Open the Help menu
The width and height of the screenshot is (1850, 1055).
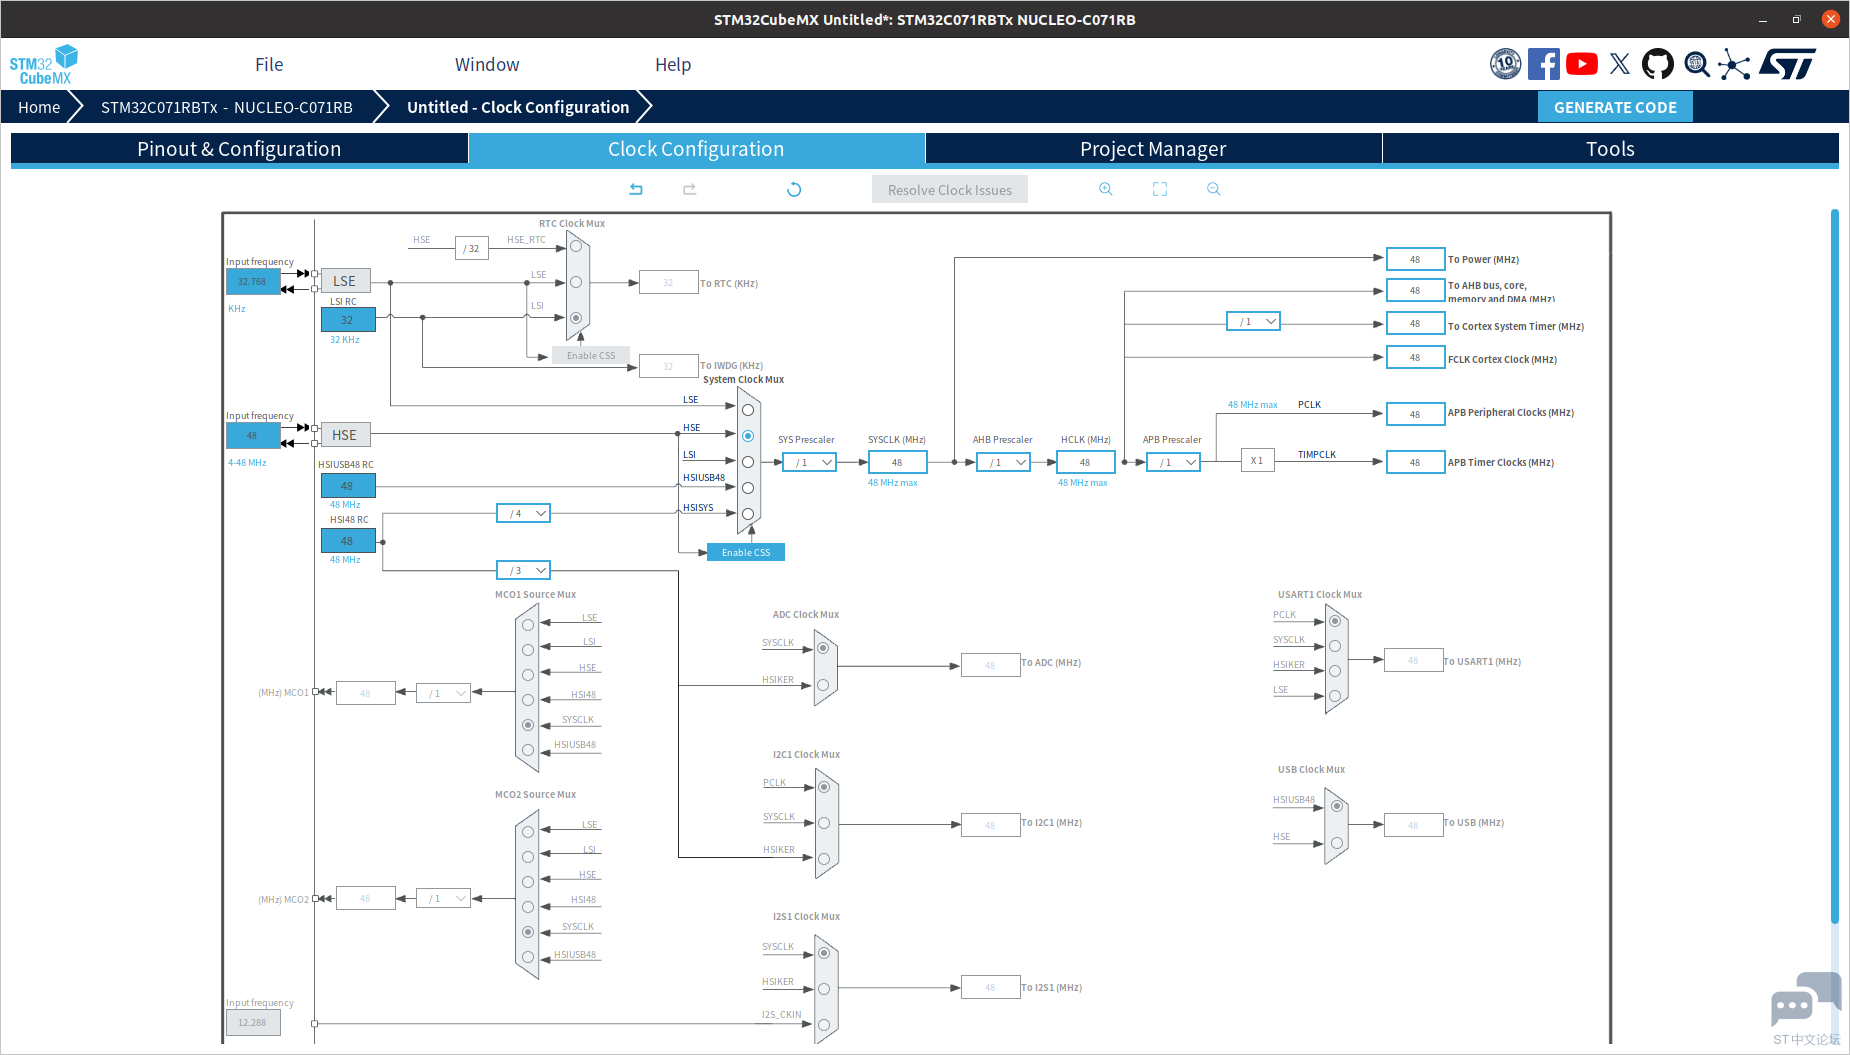pyautogui.click(x=673, y=64)
